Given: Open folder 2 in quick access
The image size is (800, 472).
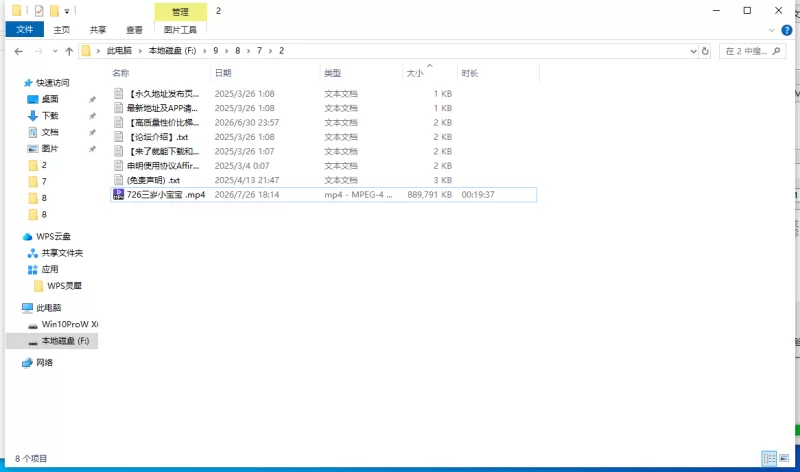Looking at the screenshot, I should (x=44, y=165).
